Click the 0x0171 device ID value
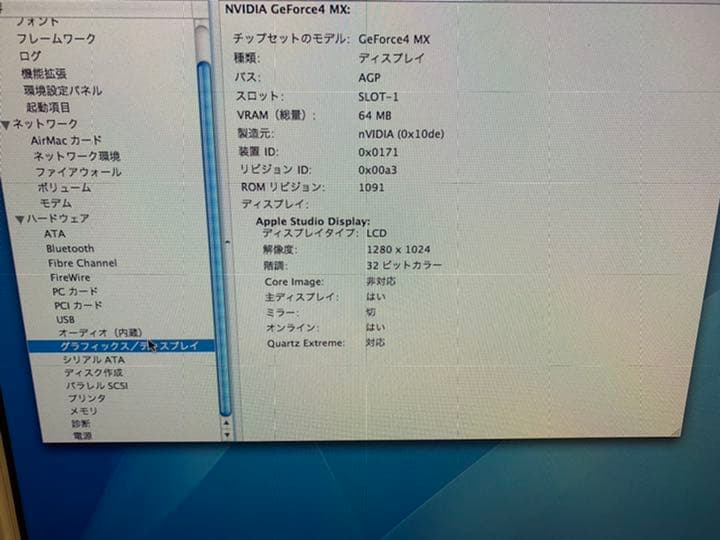Viewport: 720px width, 540px height. tap(378, 152)
